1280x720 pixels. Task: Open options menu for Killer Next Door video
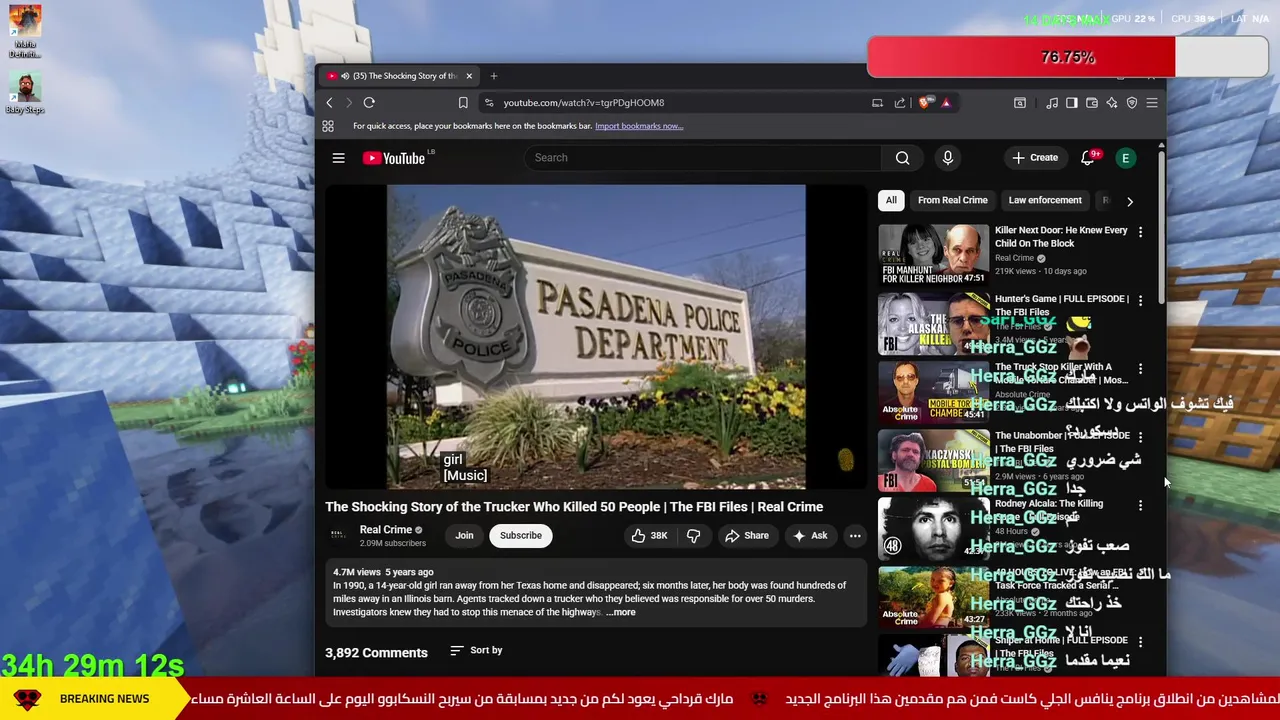1140,232
